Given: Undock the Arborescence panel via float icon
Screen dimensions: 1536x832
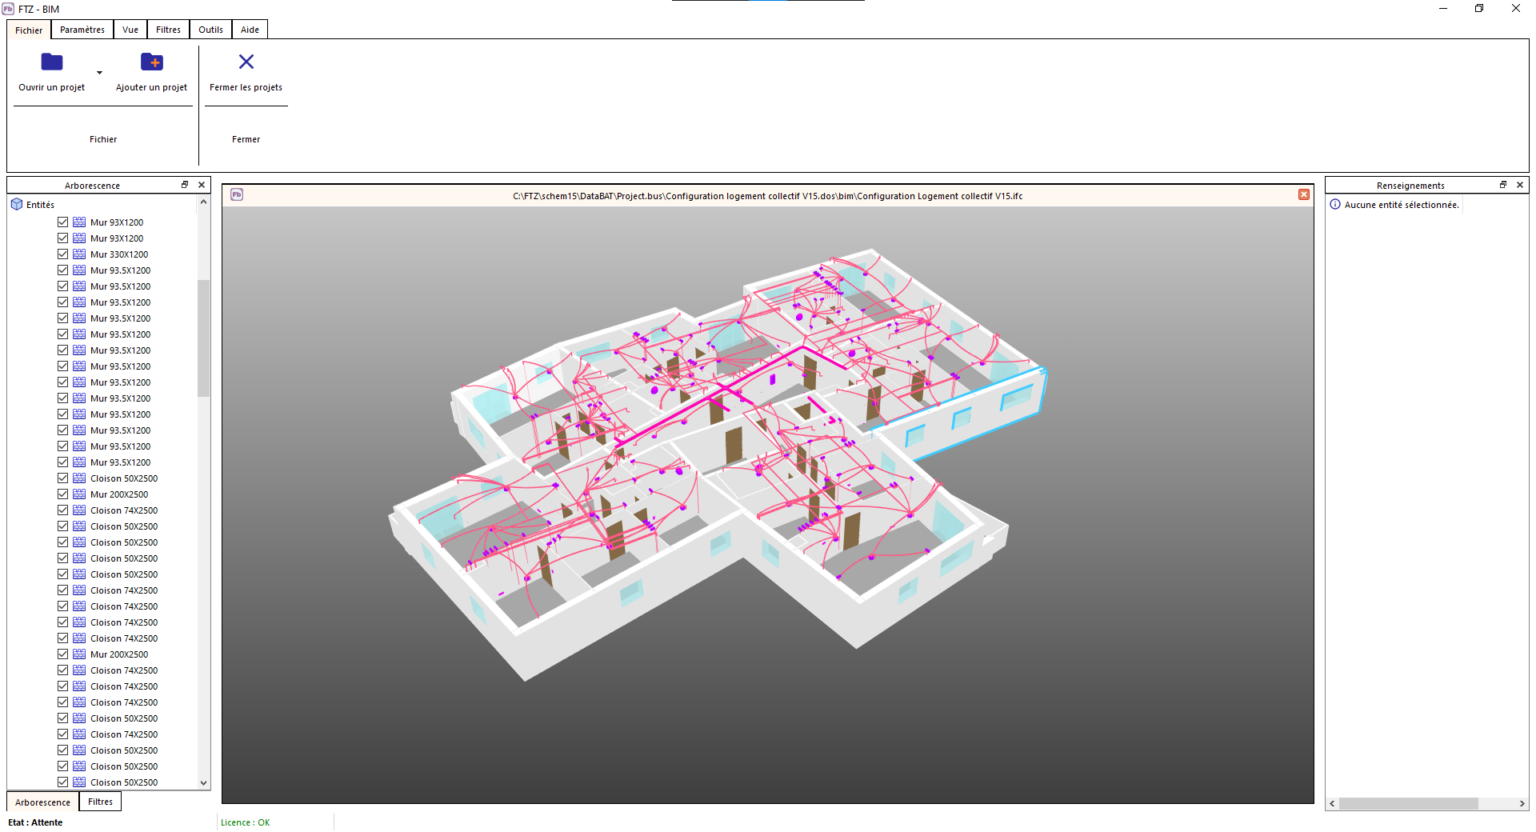Looking at the screenshot, I should click(184, 184).
